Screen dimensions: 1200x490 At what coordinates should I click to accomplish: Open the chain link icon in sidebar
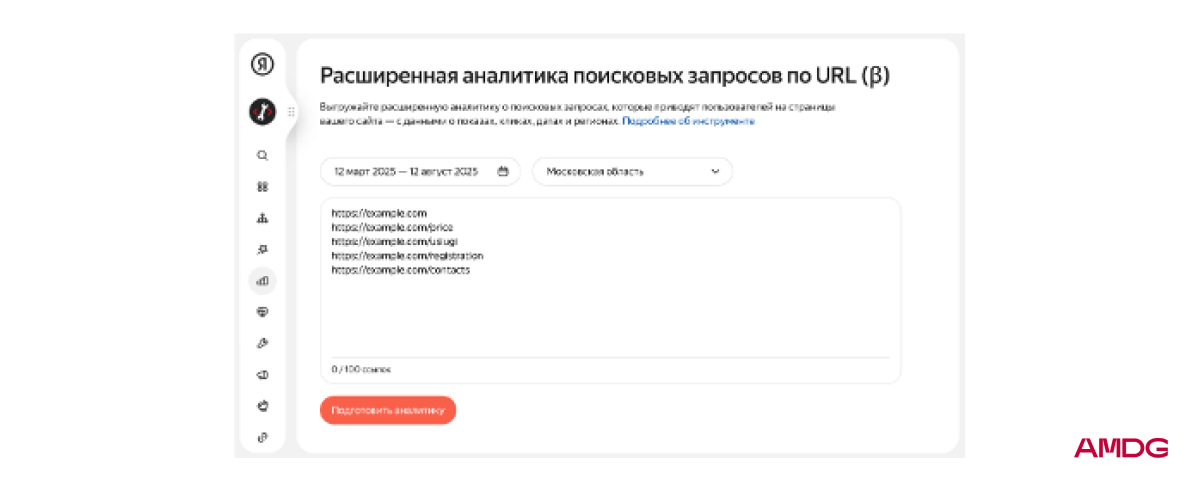coord(262,437)
